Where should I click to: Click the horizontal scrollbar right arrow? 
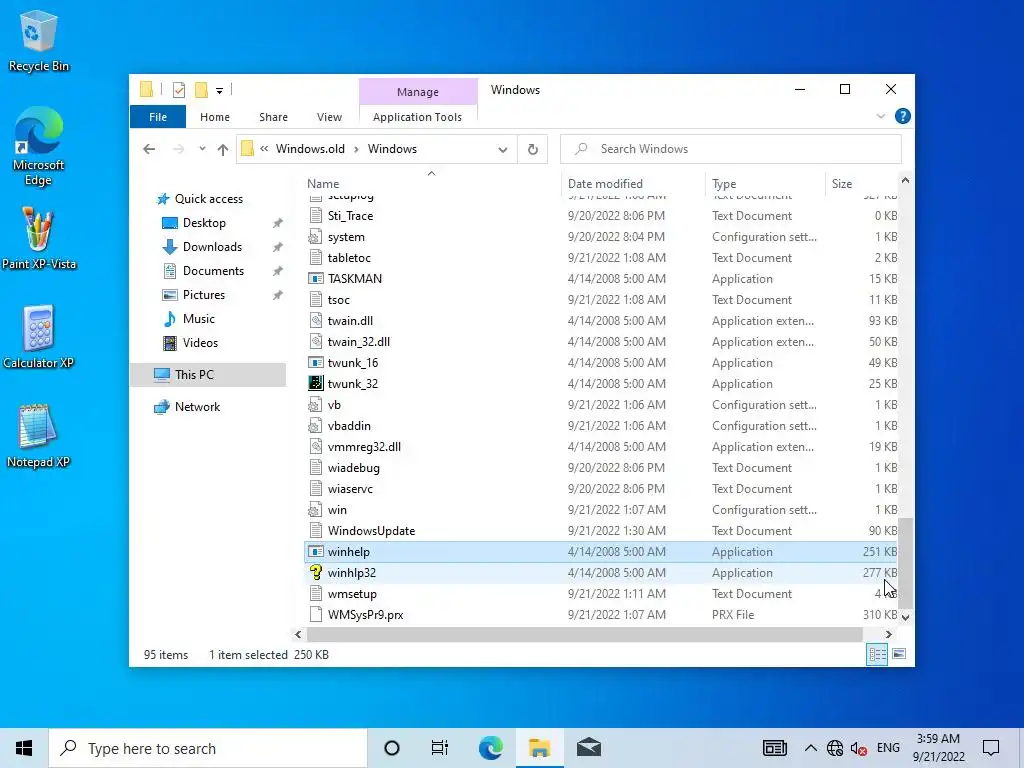[888, 634]
